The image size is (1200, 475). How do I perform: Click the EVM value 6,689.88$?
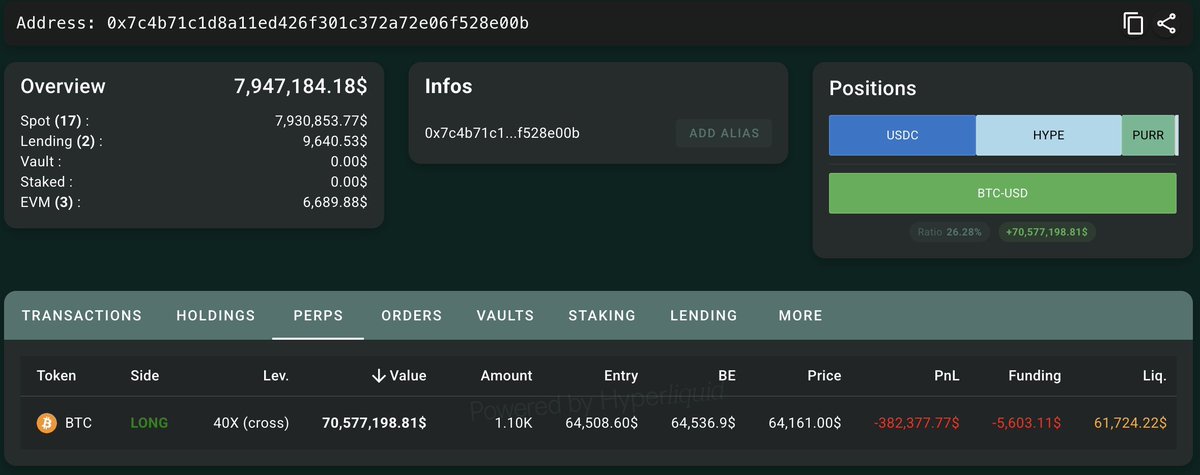pos(335,202)
